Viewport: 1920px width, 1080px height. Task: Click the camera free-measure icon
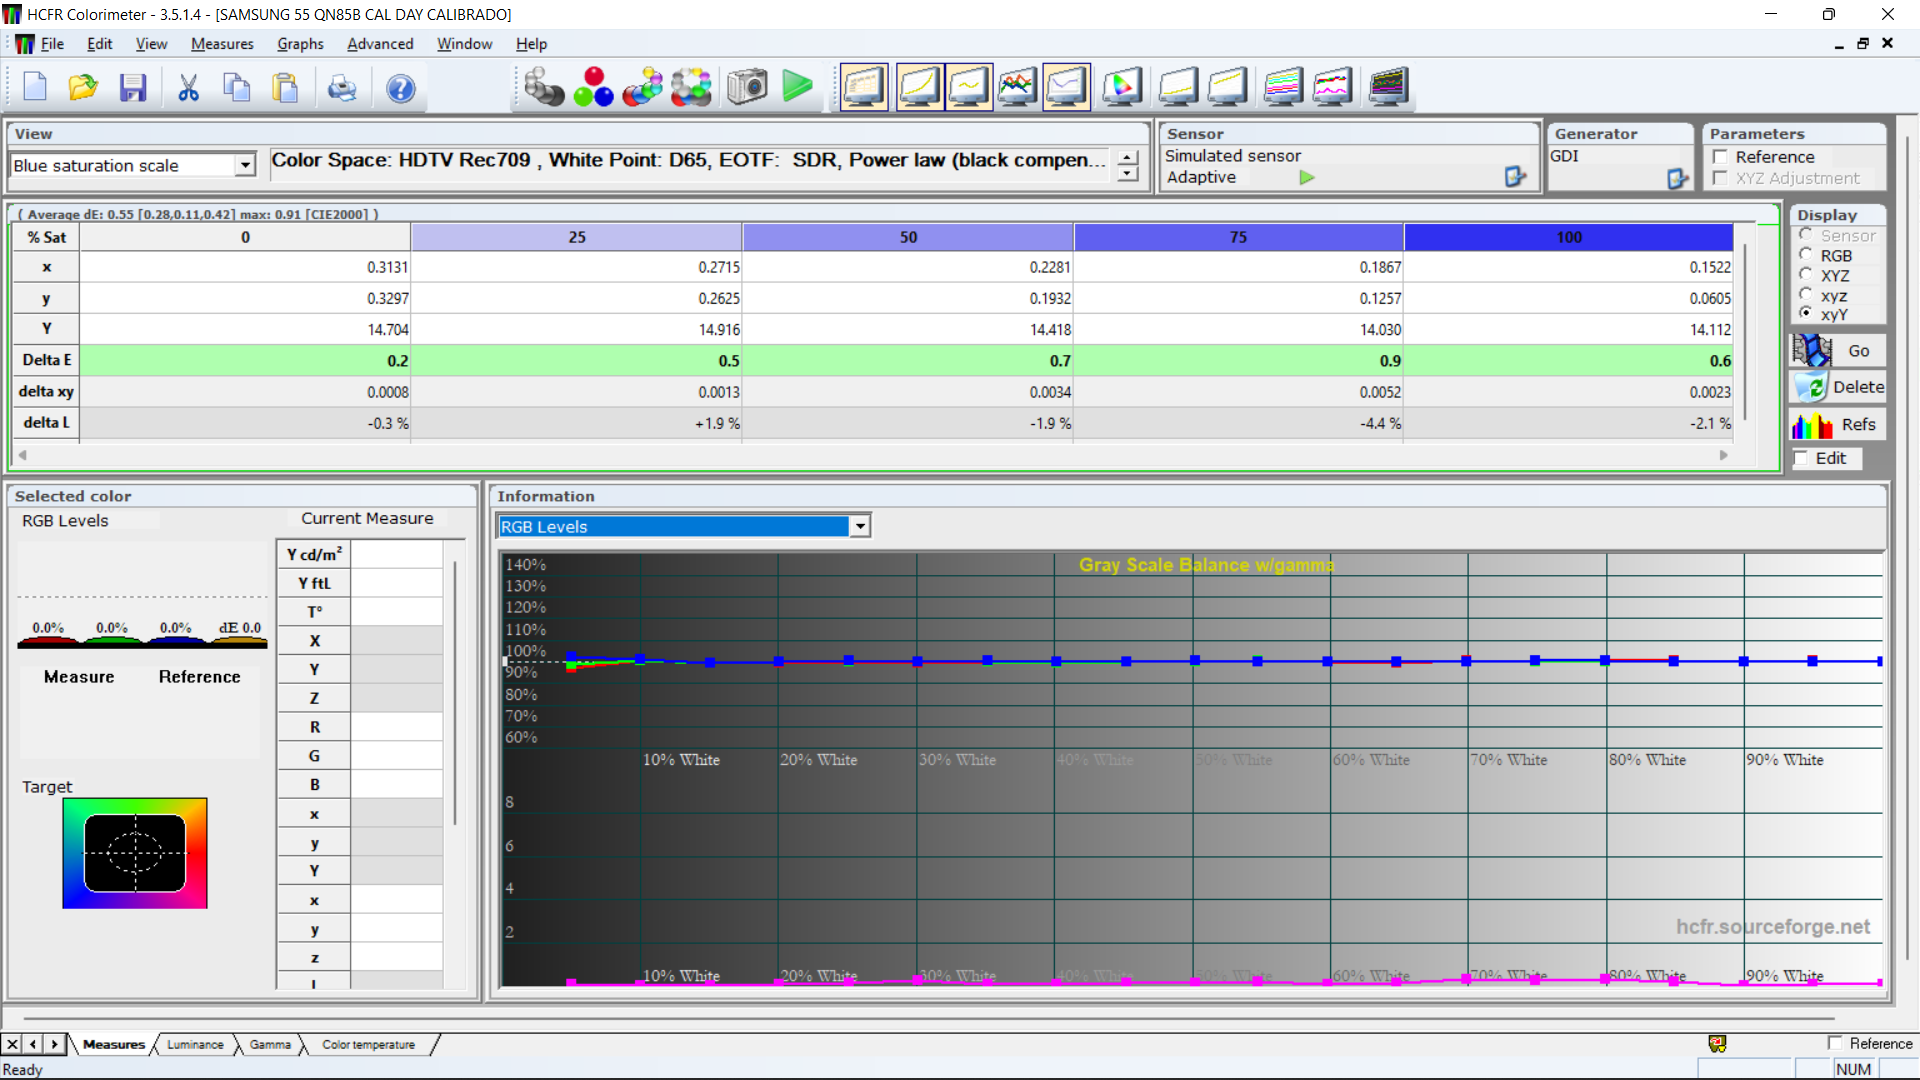click(x=747, y=87)
